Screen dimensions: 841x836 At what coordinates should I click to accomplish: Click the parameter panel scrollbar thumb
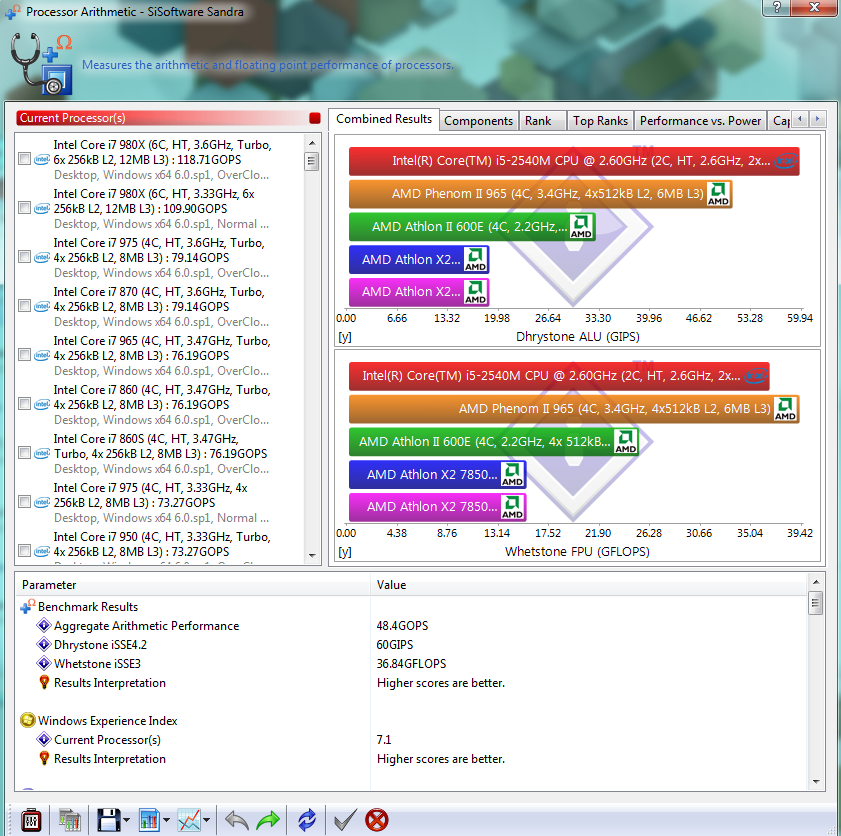[816, 602]
